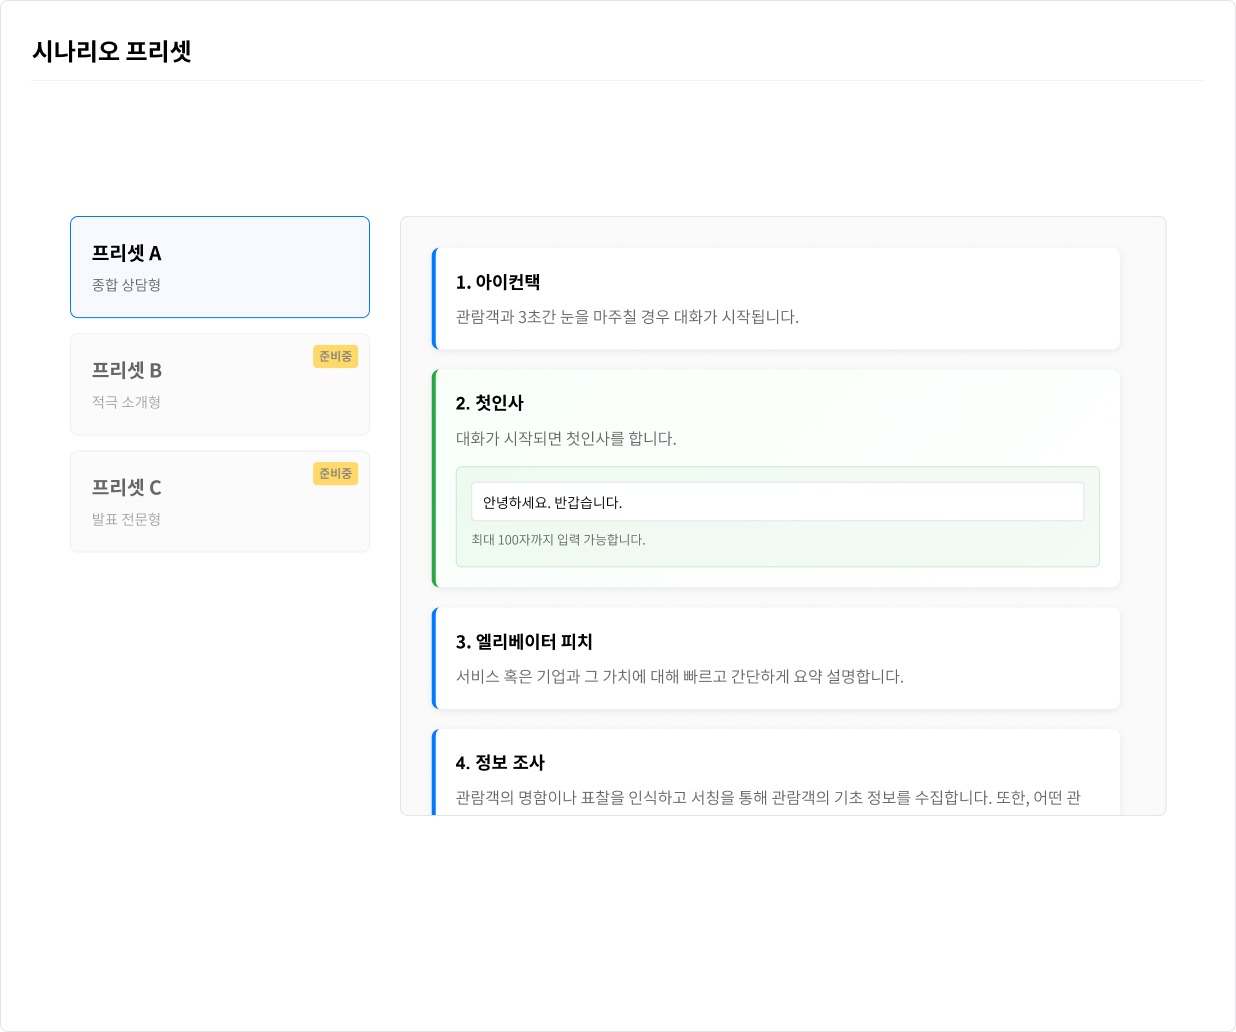Click the 프리셋 A title text
The height and width of the screenshot is (1032, 1236).
click(126, 253)
